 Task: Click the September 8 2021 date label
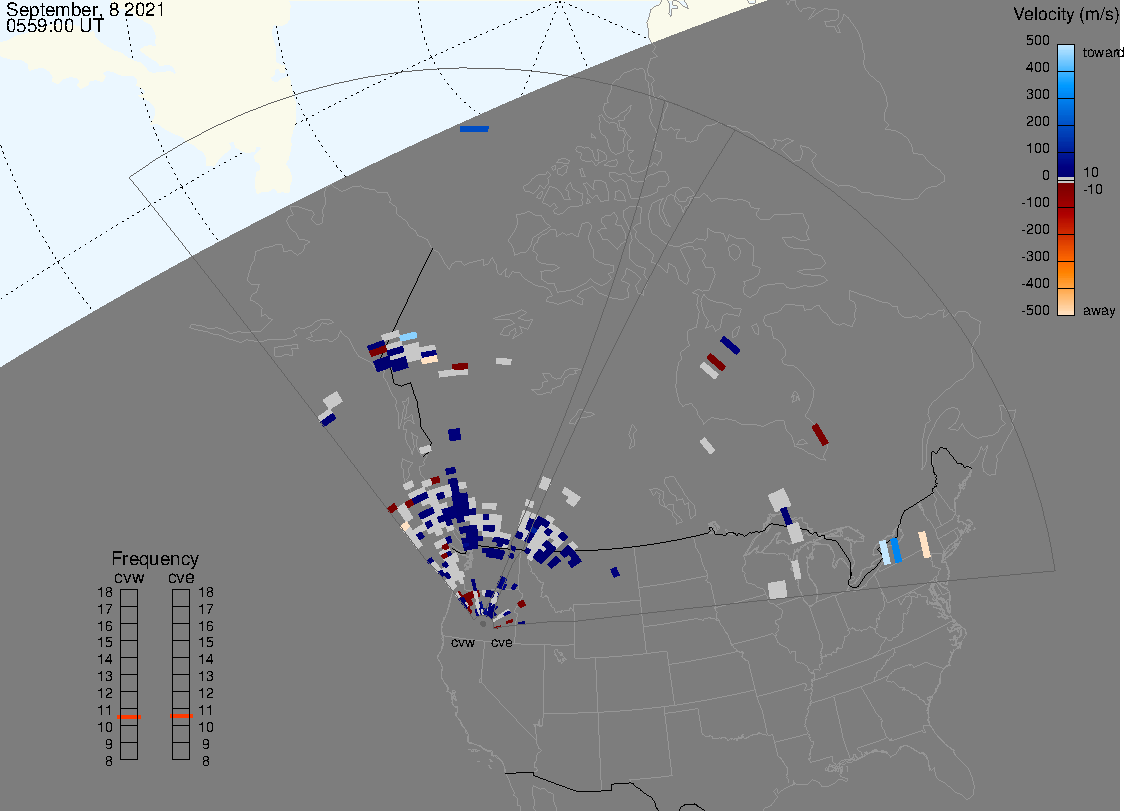coord(85,10)
